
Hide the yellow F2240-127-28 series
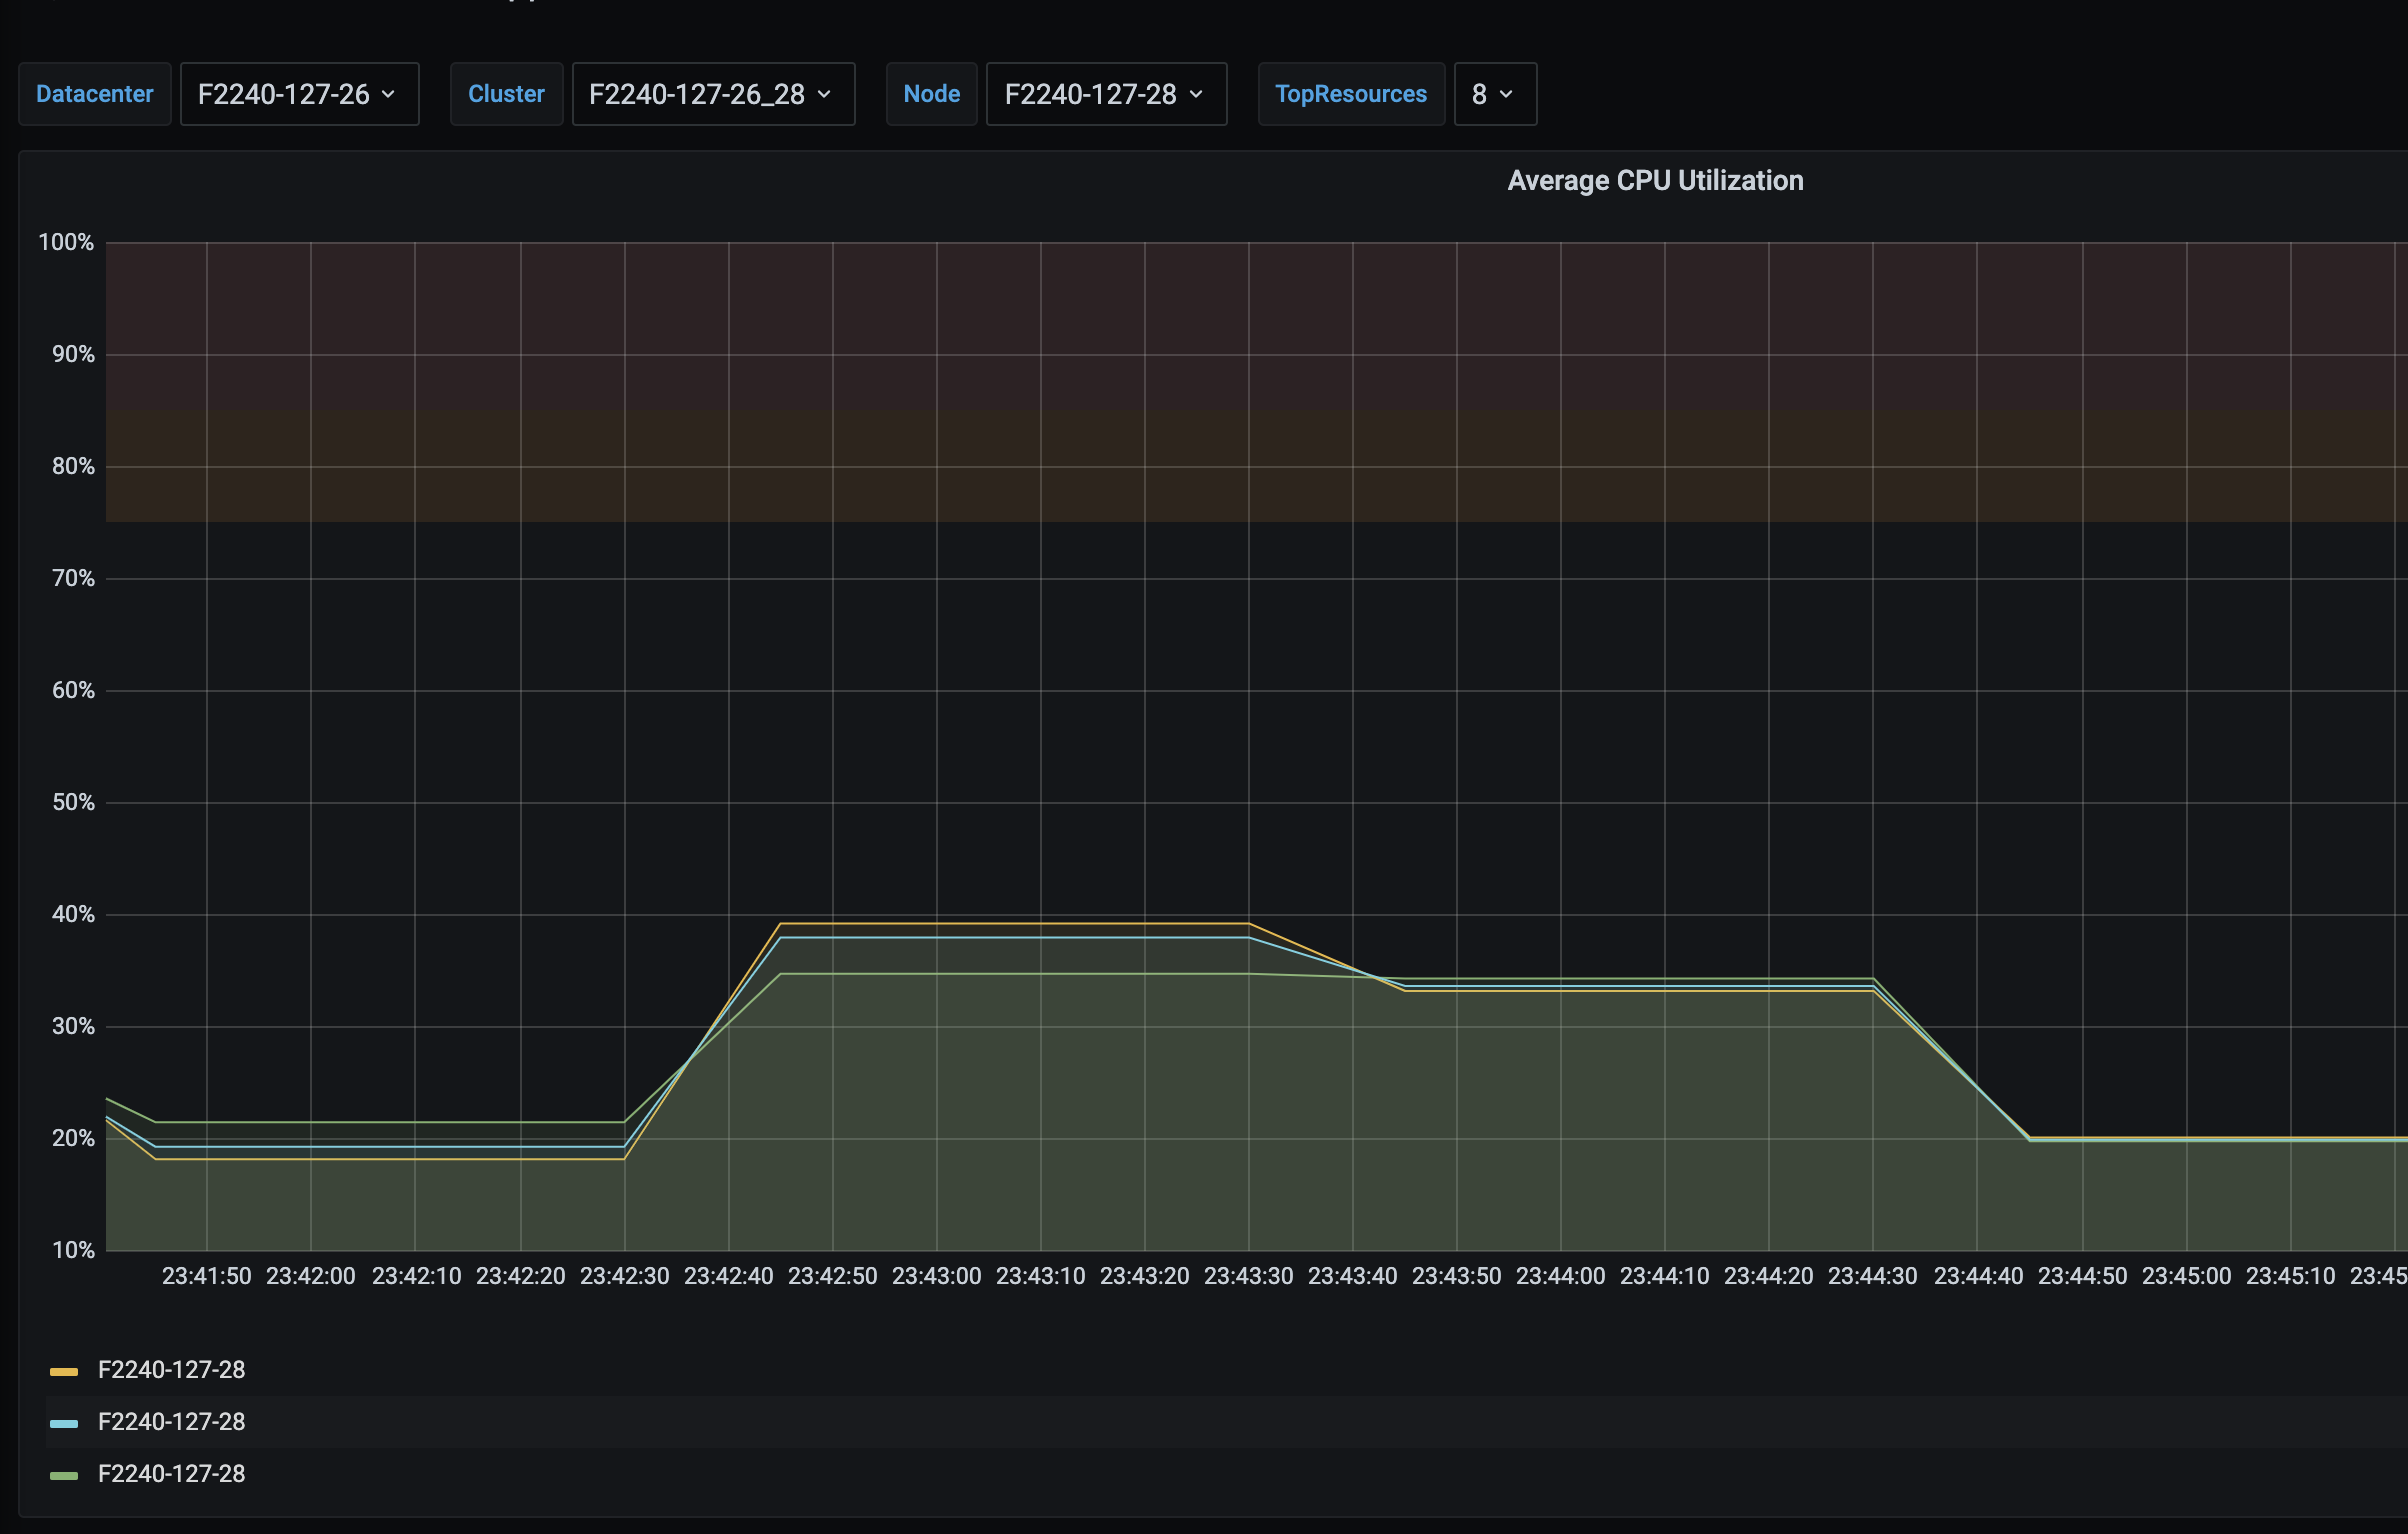[172, 1370]
